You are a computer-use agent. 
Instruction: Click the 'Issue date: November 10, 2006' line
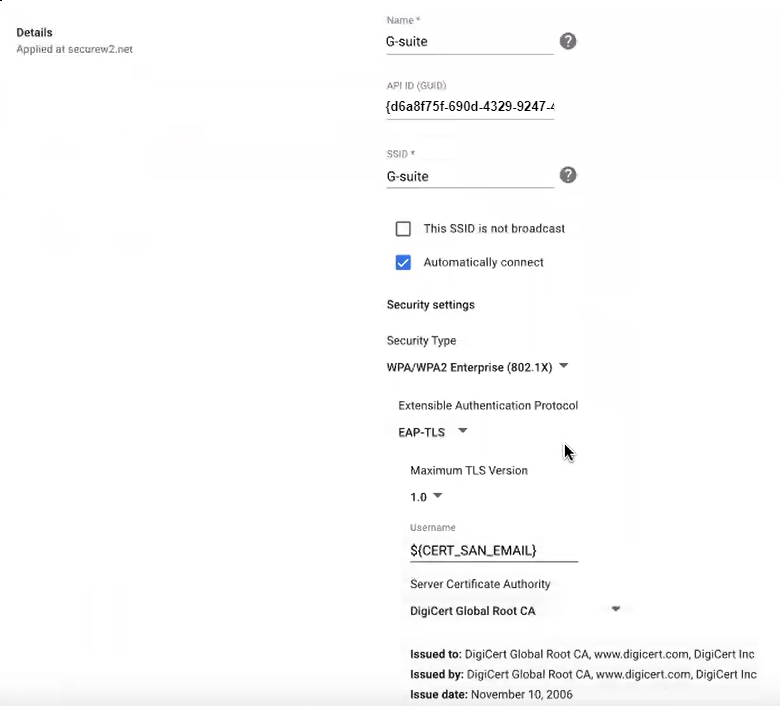click(x=491, y=694)
